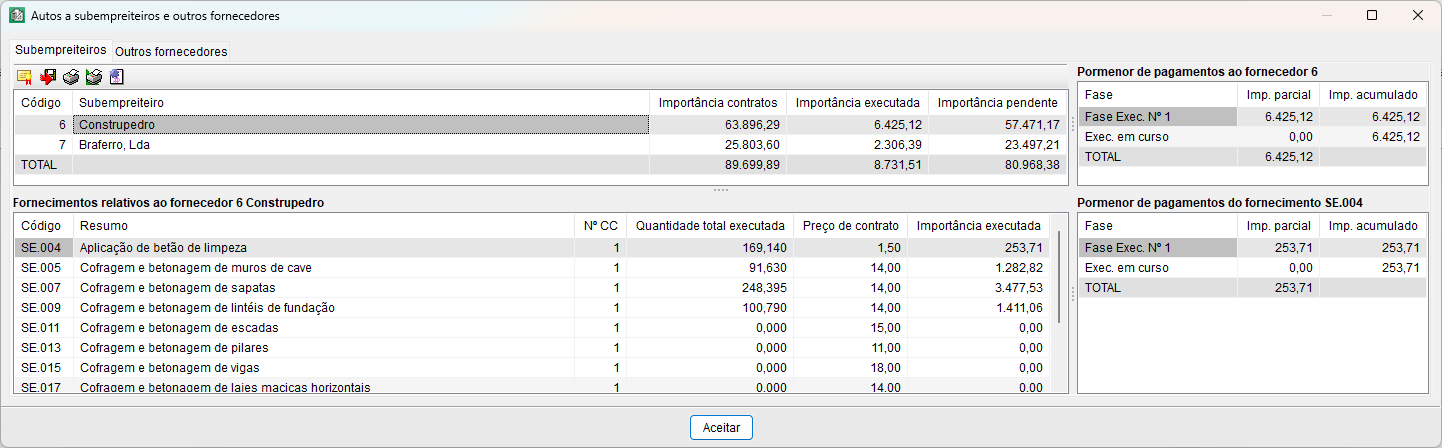Click the Preço de contrato column header

pos(849,226)
